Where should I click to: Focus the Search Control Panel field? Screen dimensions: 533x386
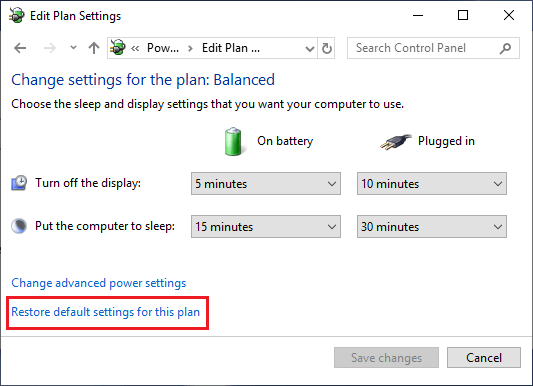tap(425, 48)
